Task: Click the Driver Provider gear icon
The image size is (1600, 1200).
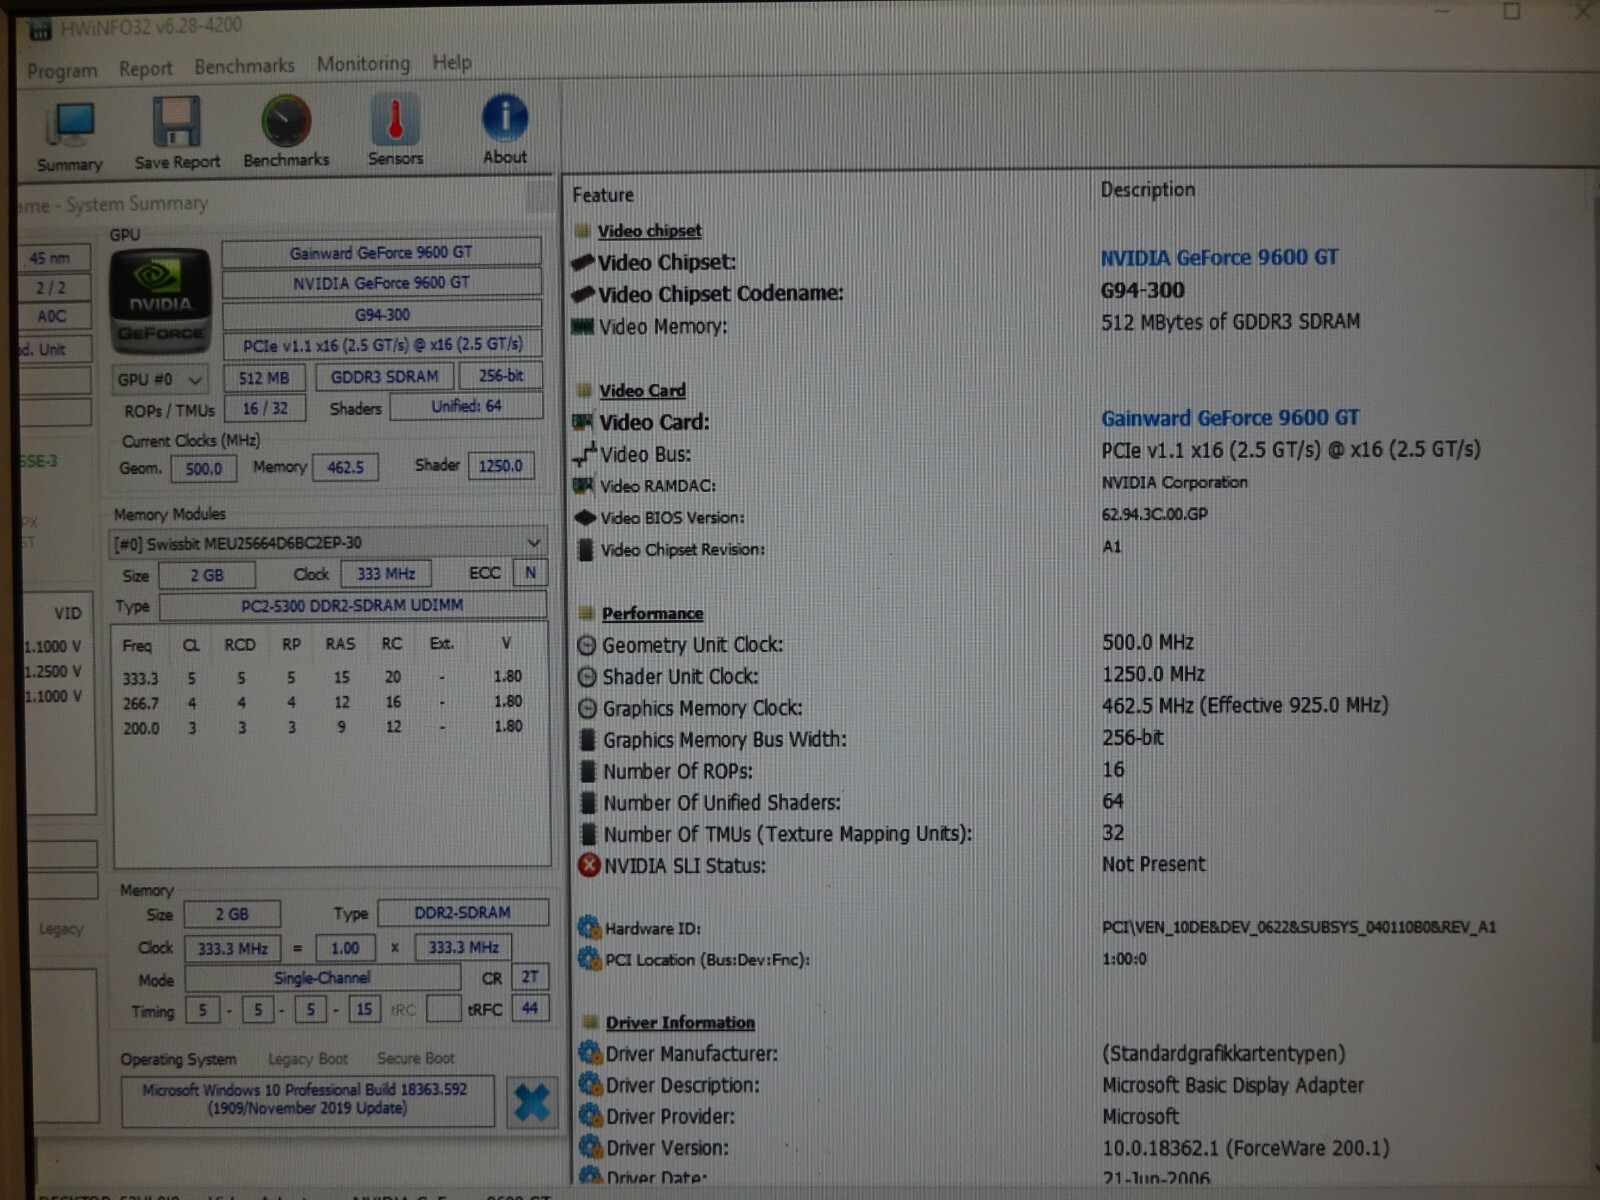Action: coord(591,1116)
